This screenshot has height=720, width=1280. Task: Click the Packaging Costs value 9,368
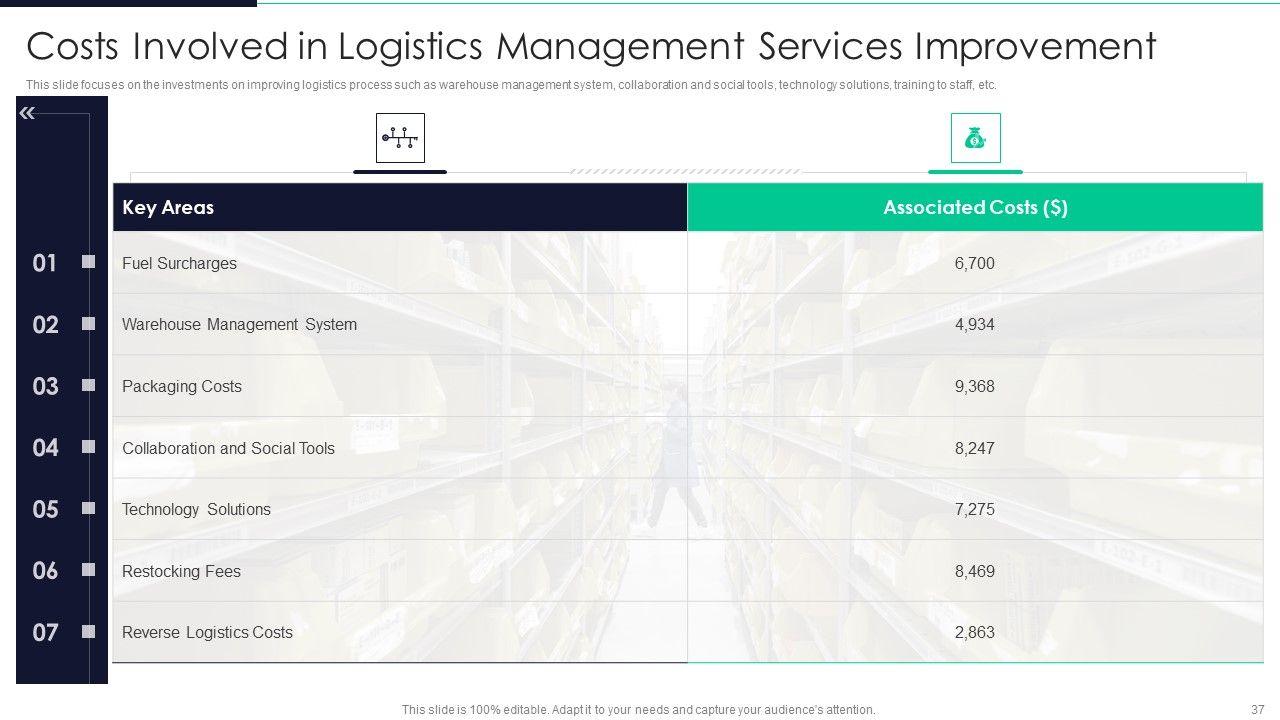(x=975, y=387)
